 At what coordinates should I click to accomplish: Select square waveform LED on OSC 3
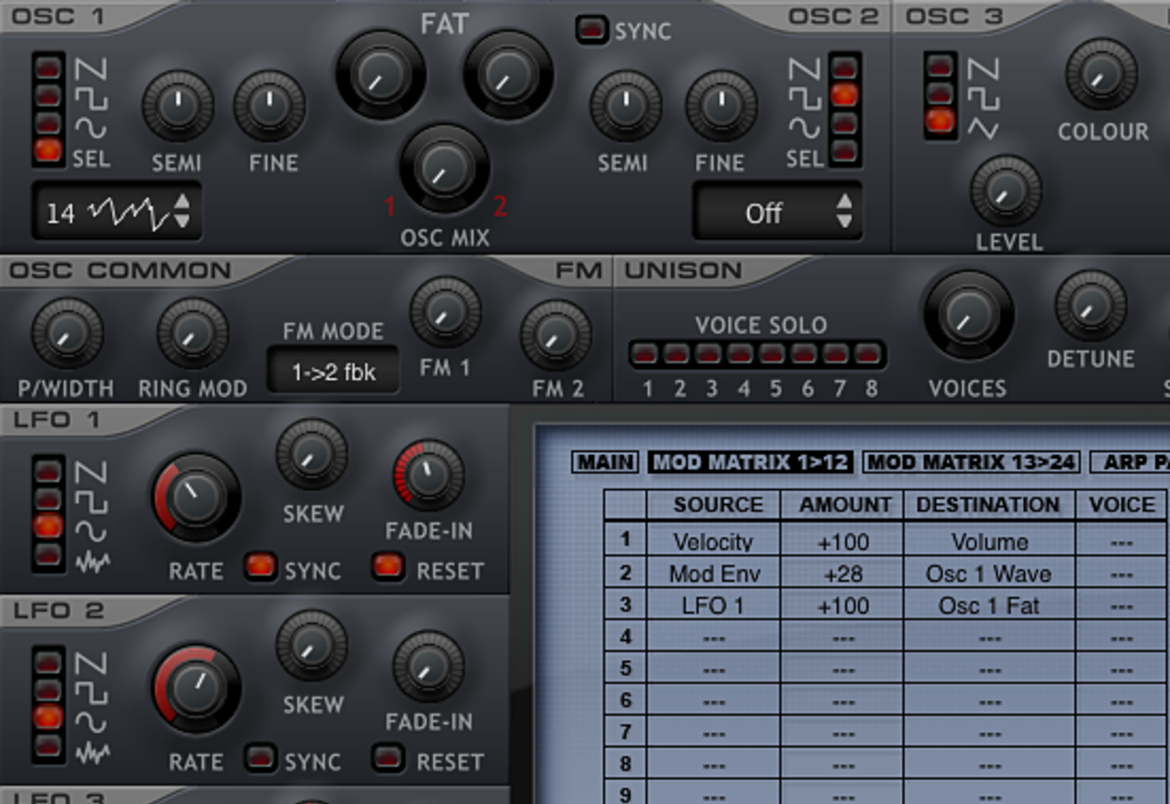click(x=940, y=94)
